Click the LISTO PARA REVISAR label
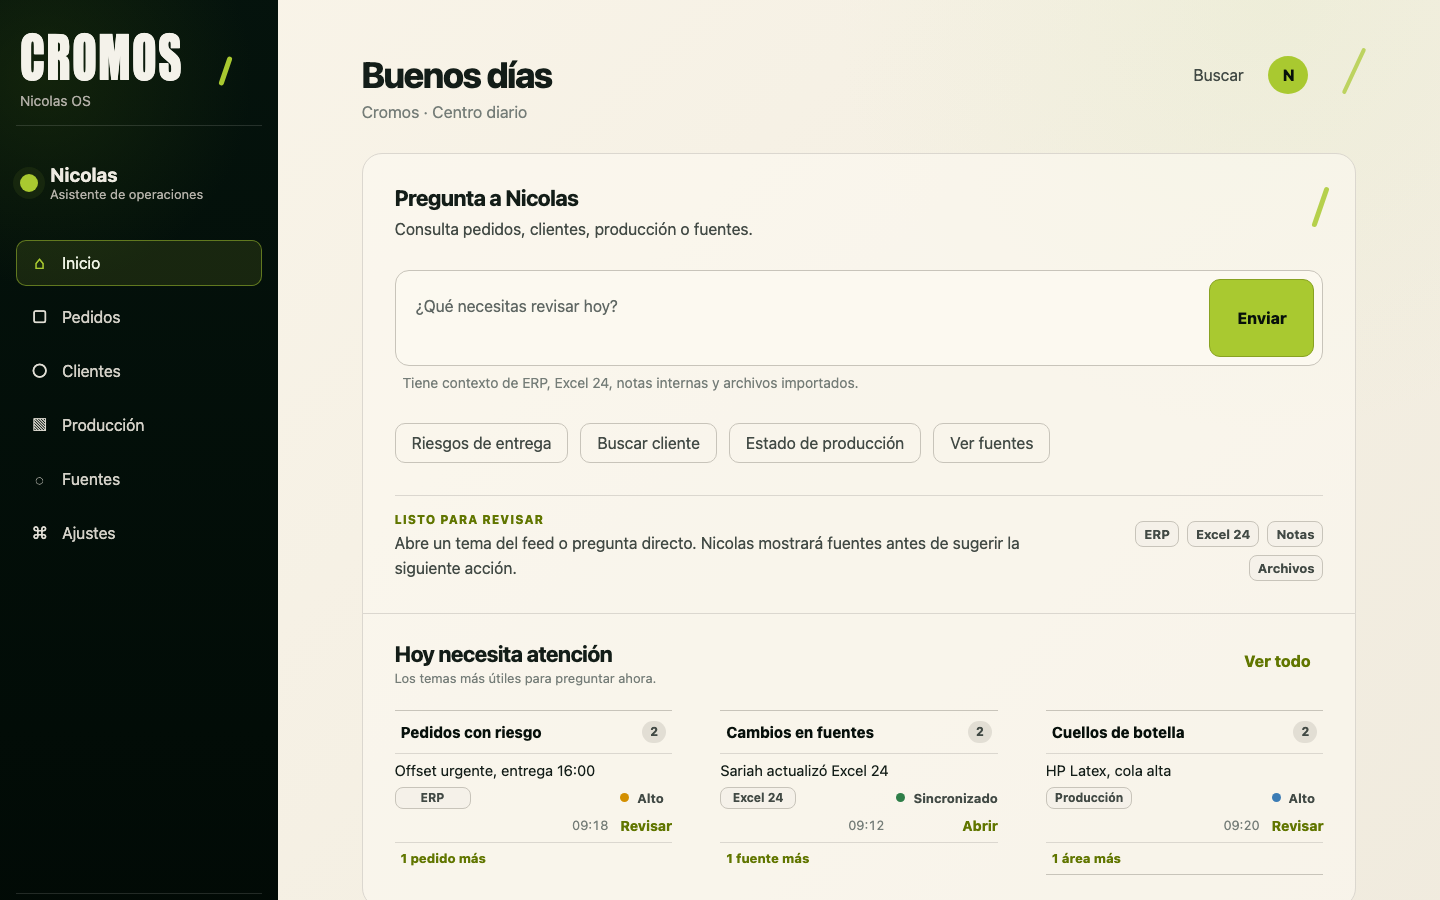 point(469,520)
